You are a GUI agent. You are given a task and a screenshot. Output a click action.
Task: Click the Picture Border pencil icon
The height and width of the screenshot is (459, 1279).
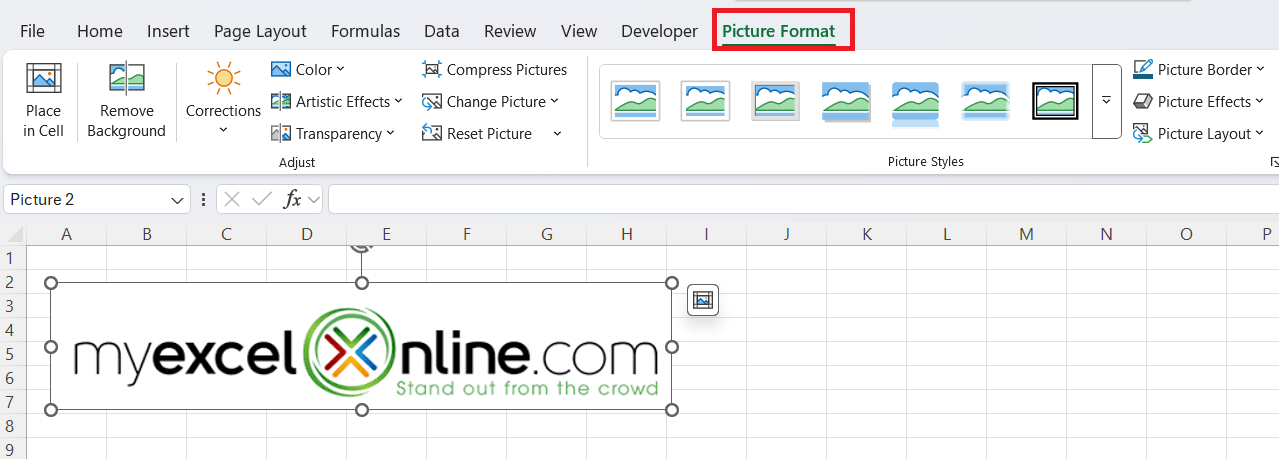[1143, 70]
